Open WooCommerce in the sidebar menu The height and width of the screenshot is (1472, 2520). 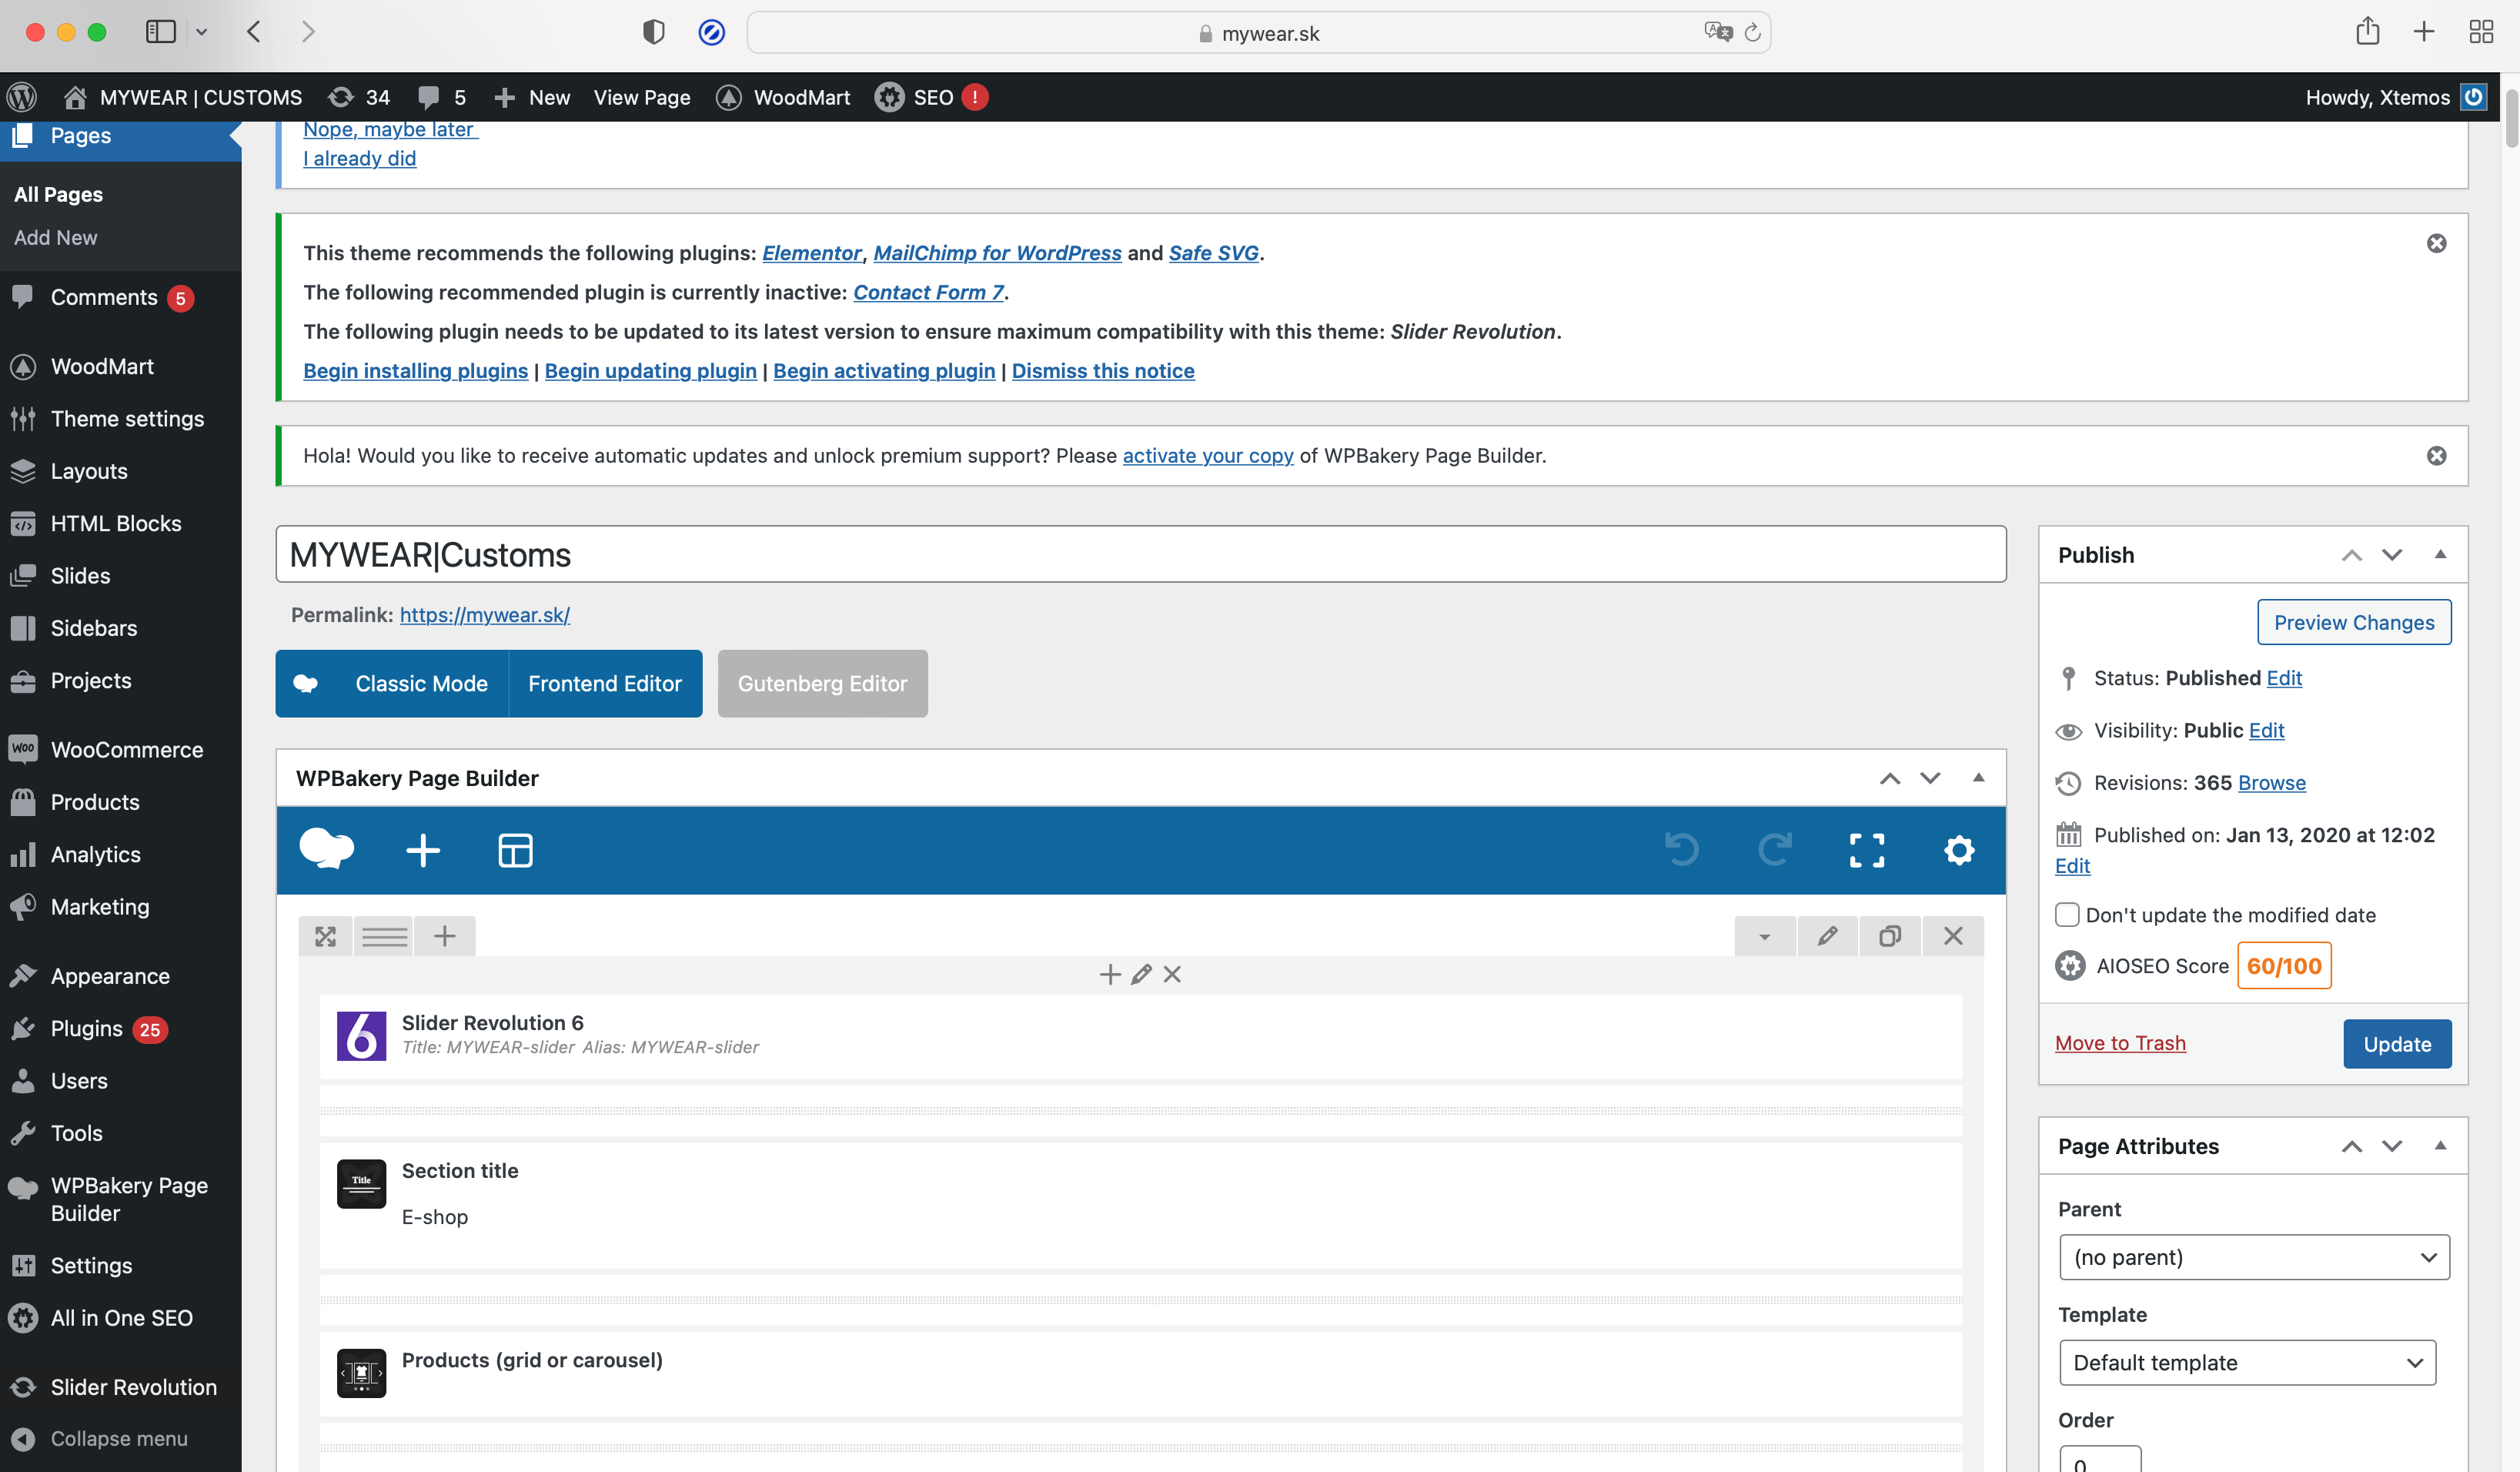[x=126, y=749]
